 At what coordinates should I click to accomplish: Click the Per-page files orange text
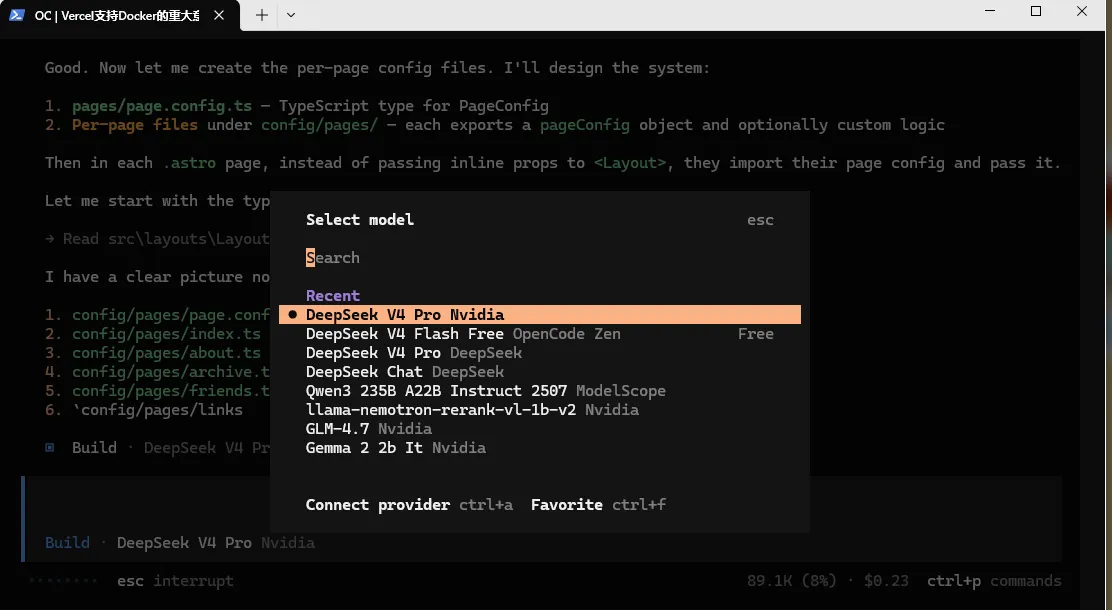[135, 125]
